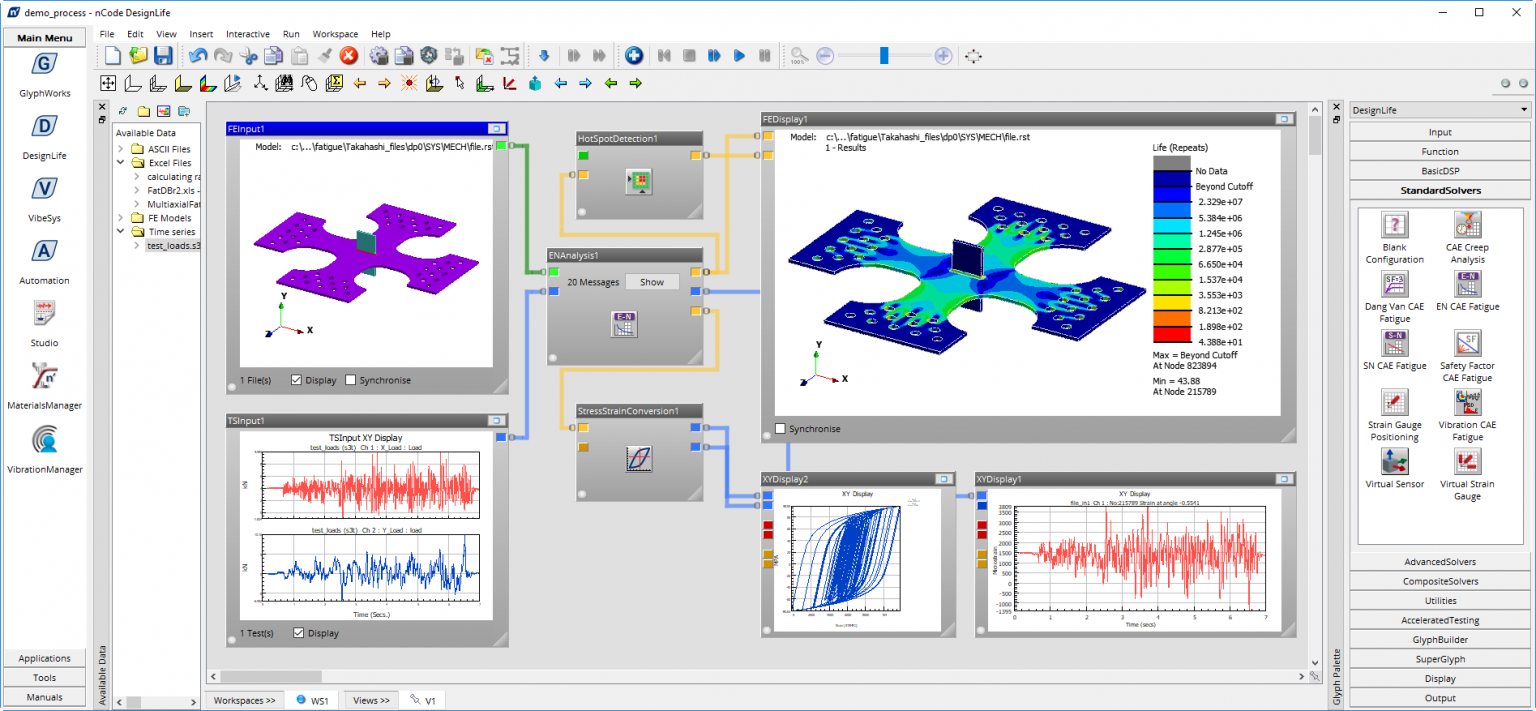
Task: Pick the Virtual Sensor glyph in palette
Action: tap(1394, 461)
